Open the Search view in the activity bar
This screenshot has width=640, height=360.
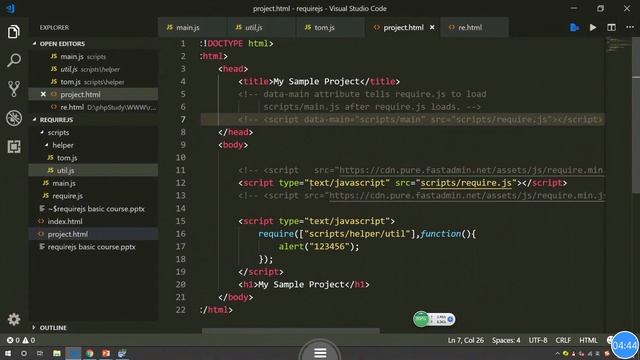(13, 60)
